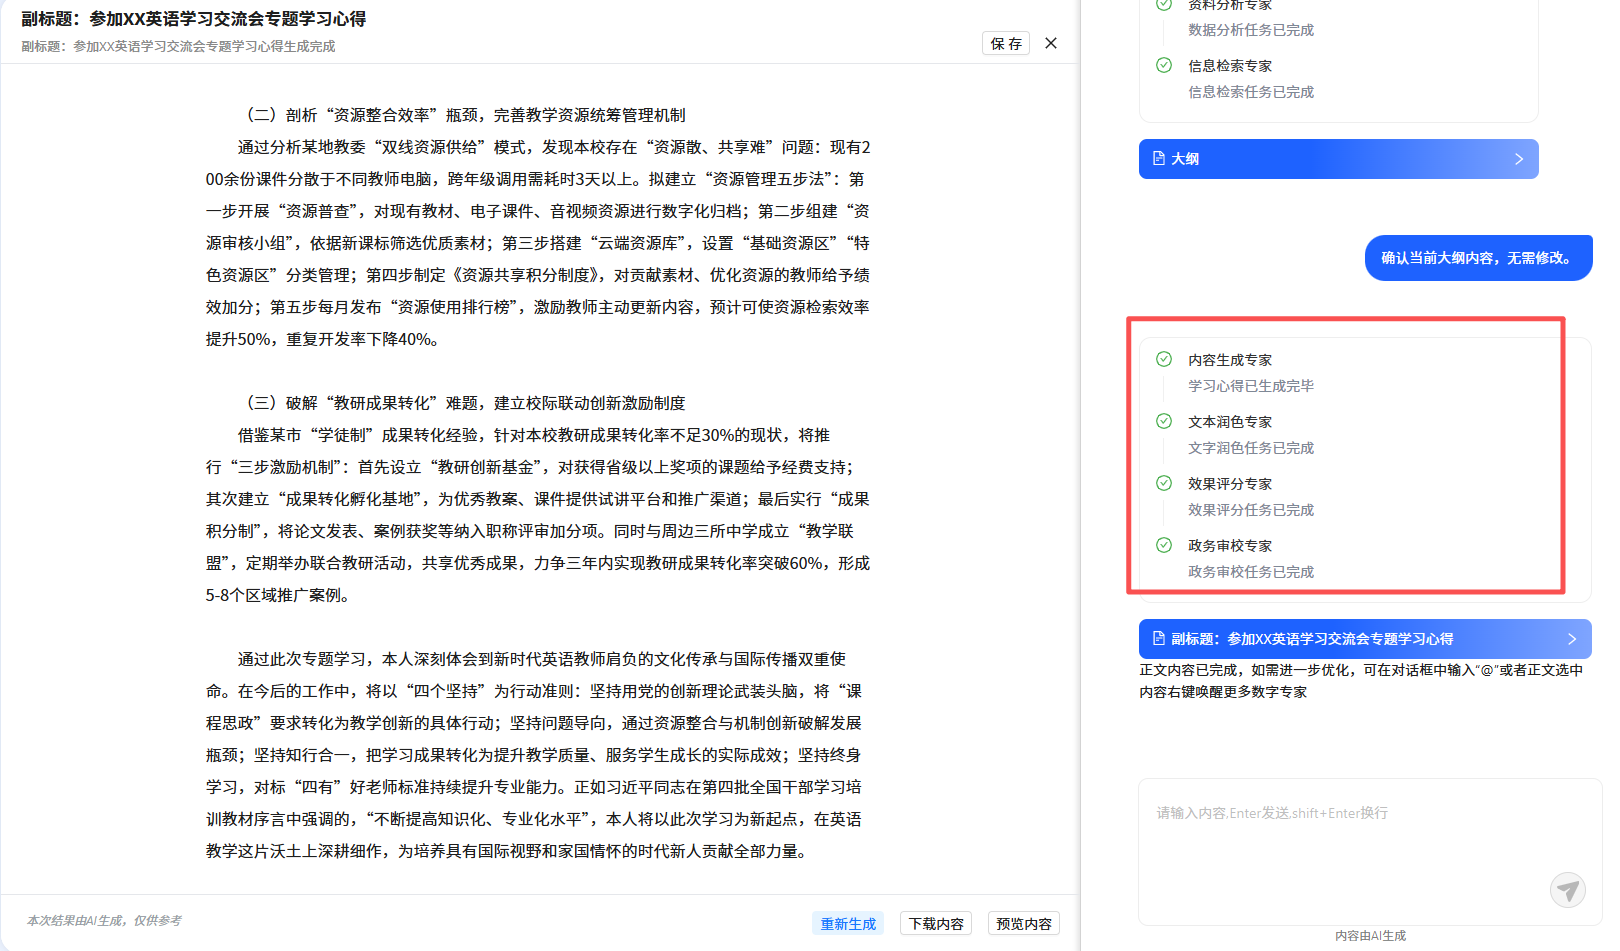Click the 信息检索专家 green check icon

[1164, 65]
